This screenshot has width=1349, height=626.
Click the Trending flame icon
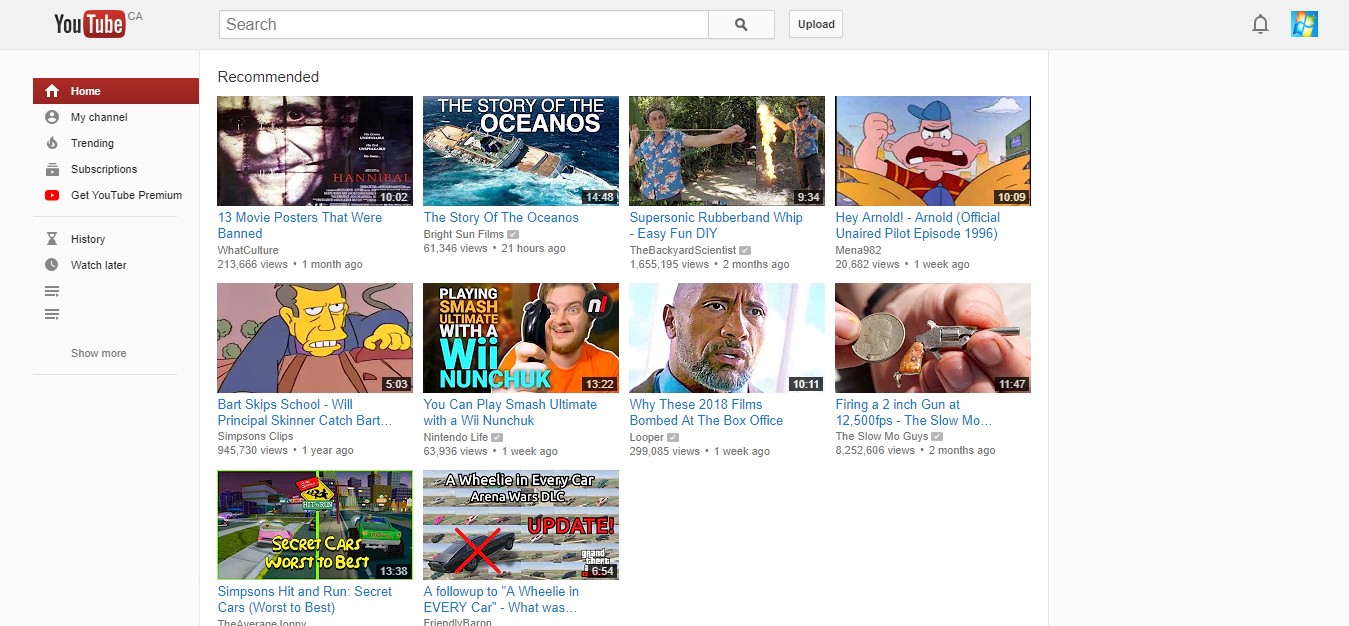[52, 143]
